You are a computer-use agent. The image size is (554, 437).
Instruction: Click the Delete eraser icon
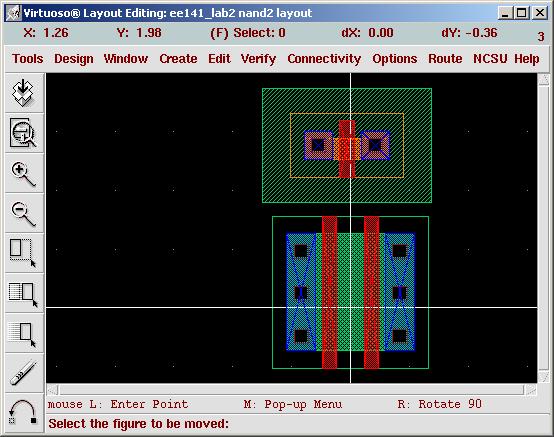click(23, 373)
